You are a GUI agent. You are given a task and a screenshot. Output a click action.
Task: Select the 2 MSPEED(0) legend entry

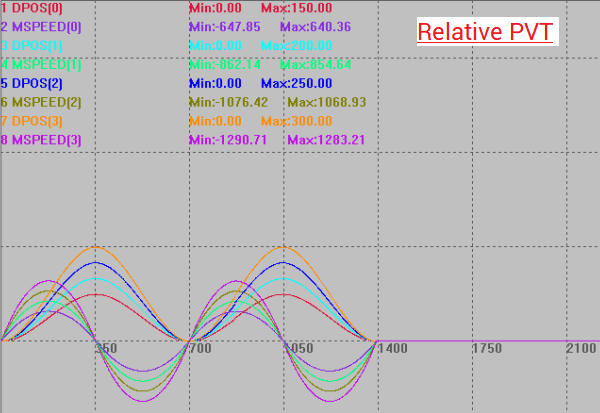pyautogui.click(x=42, y=27)
